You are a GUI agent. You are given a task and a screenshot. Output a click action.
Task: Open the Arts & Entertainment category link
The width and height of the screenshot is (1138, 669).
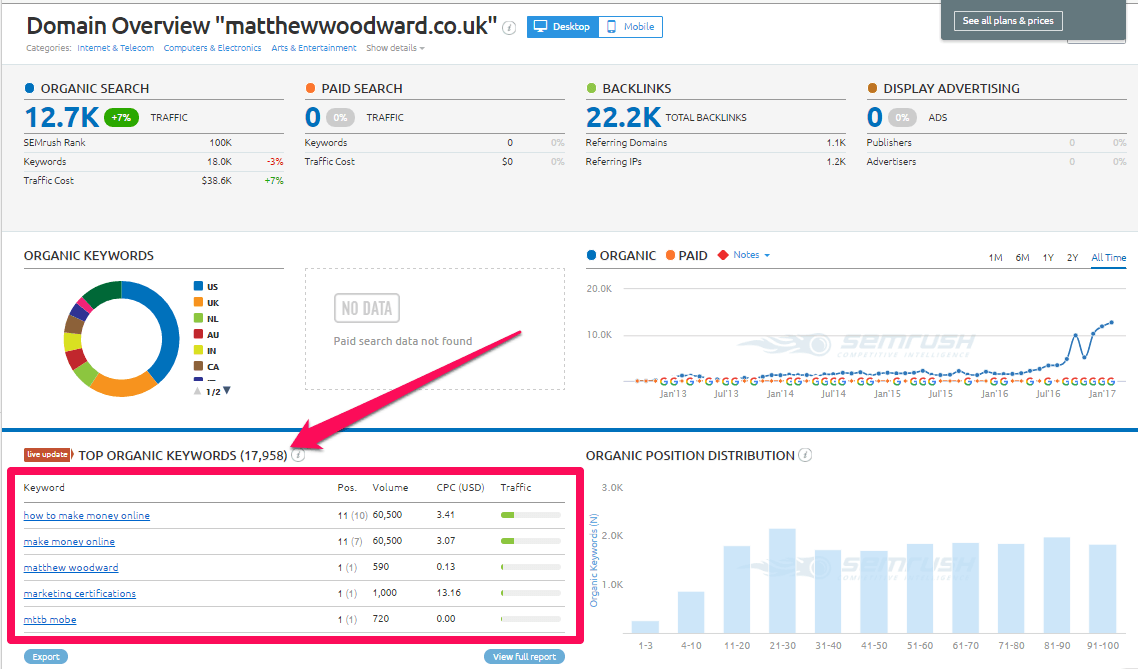point(314,48)
